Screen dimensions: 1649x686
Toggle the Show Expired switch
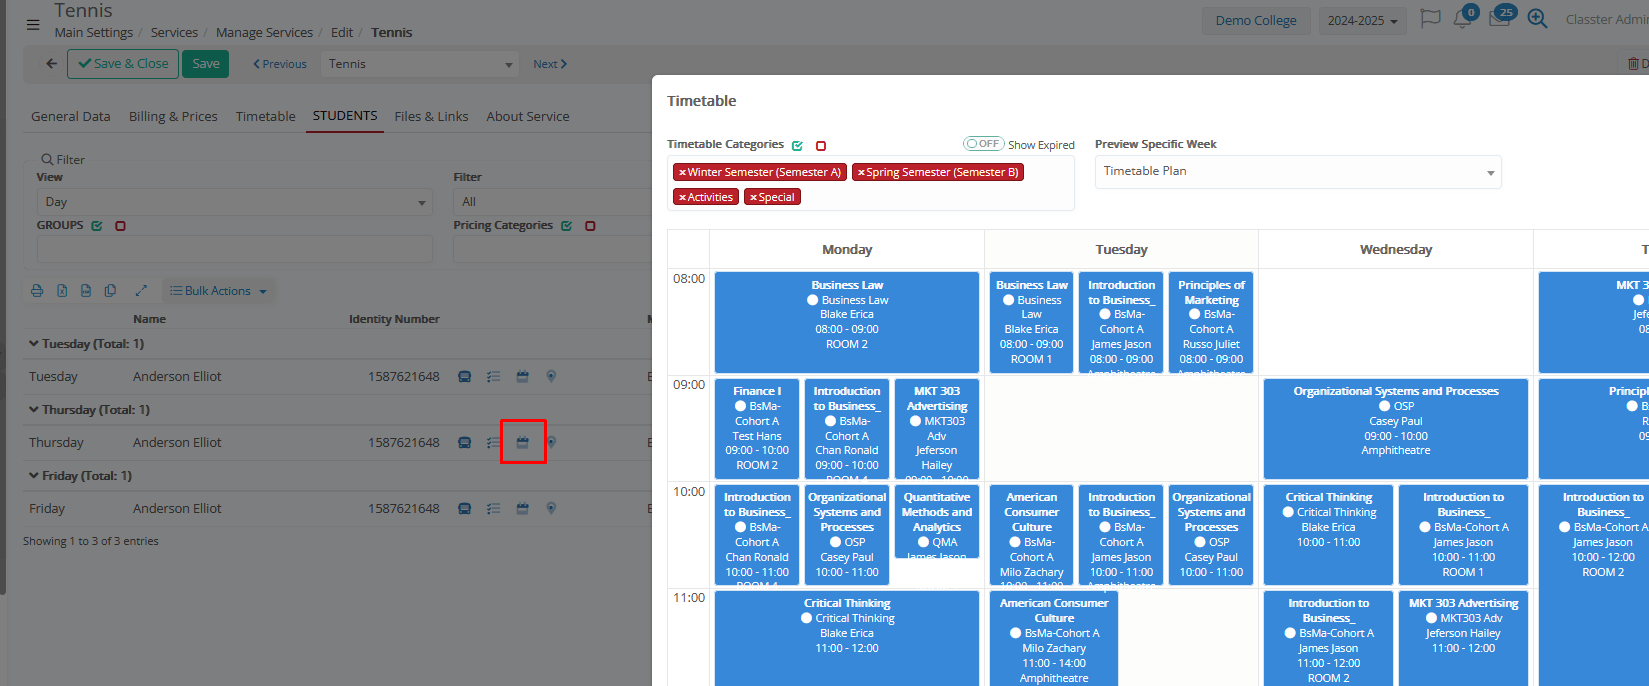[983, 144]
